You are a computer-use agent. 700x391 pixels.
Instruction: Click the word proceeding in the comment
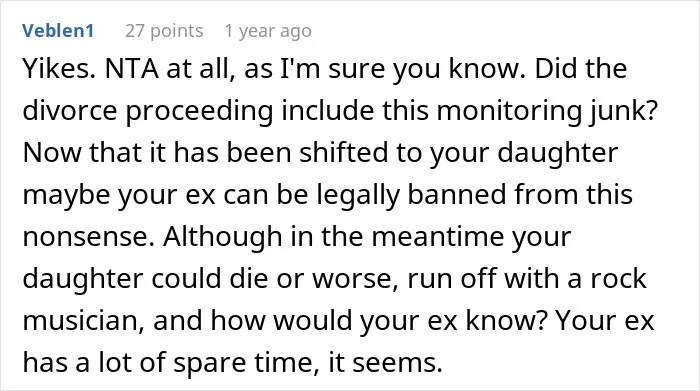click(199, 111)
